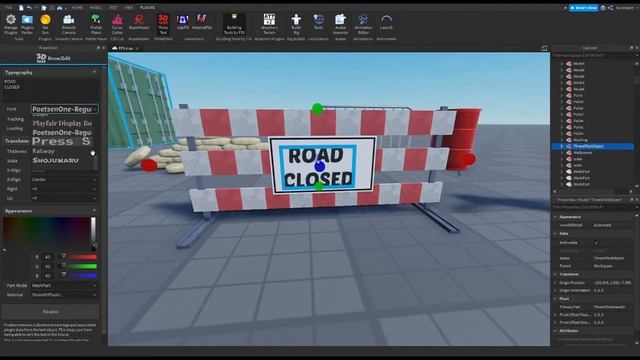The width and height of the screenshot is (640, 360).
Task: Switch to the MODEL ribbon tab
Action: 96,8
